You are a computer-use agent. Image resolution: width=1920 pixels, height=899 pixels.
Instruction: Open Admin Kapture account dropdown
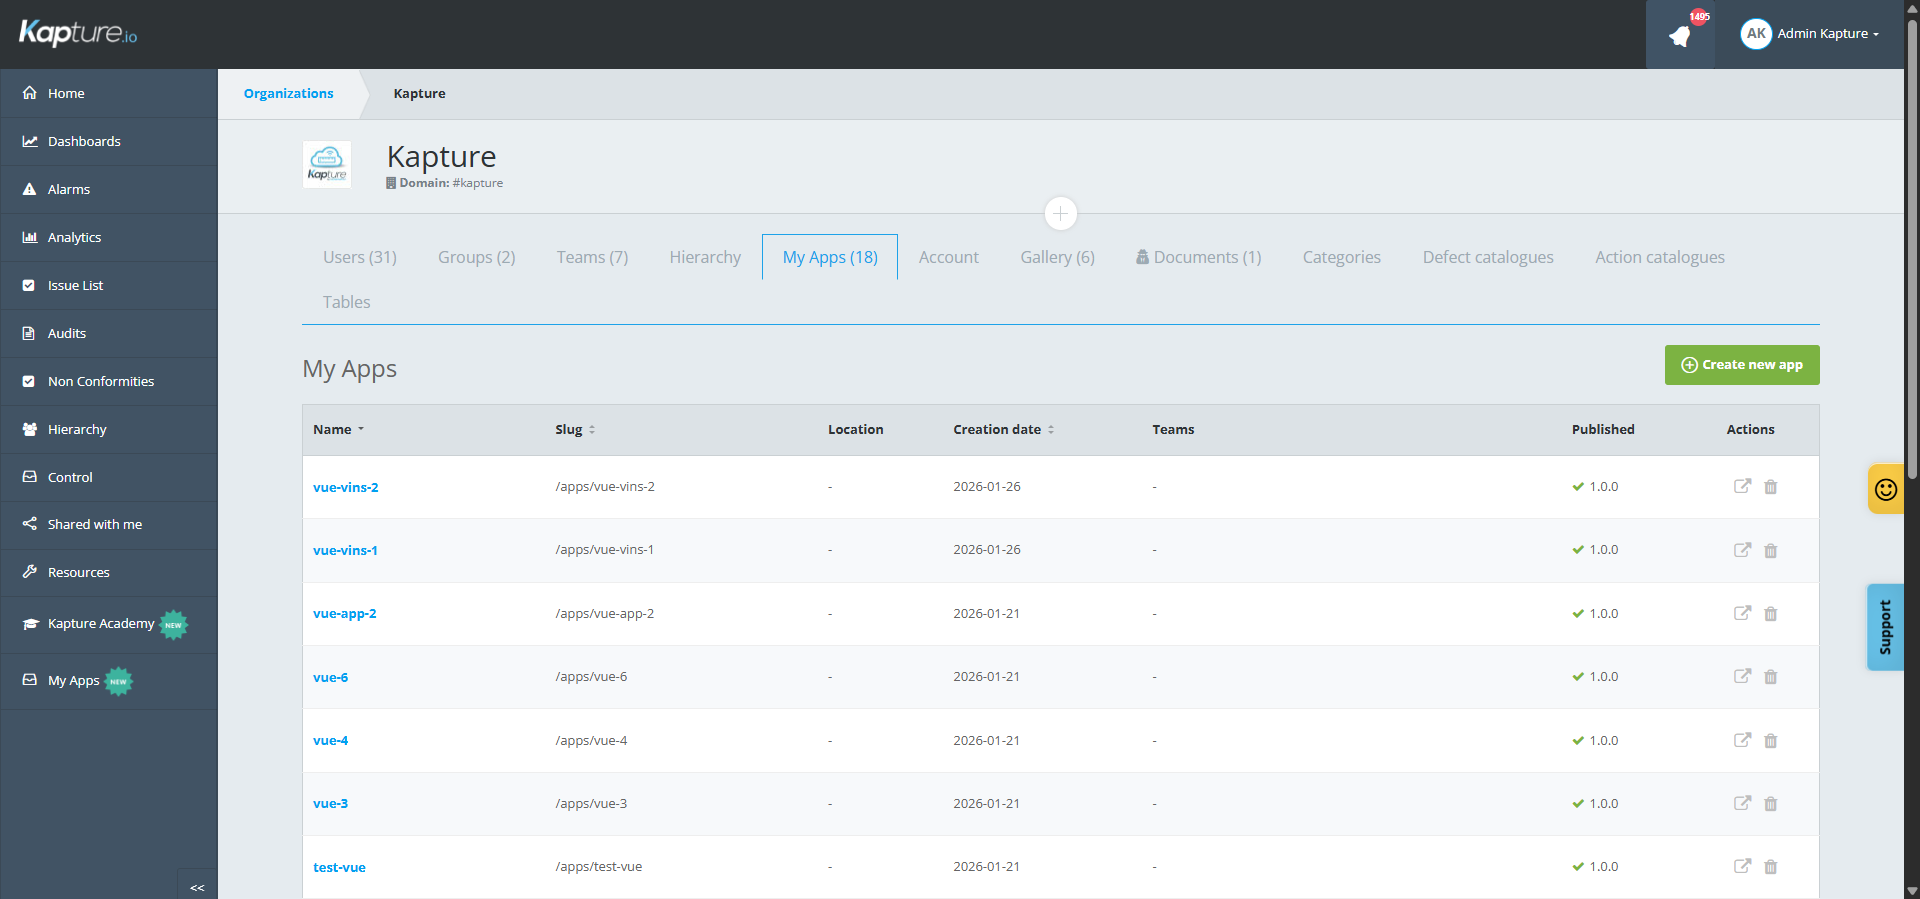click(1810, 34)
